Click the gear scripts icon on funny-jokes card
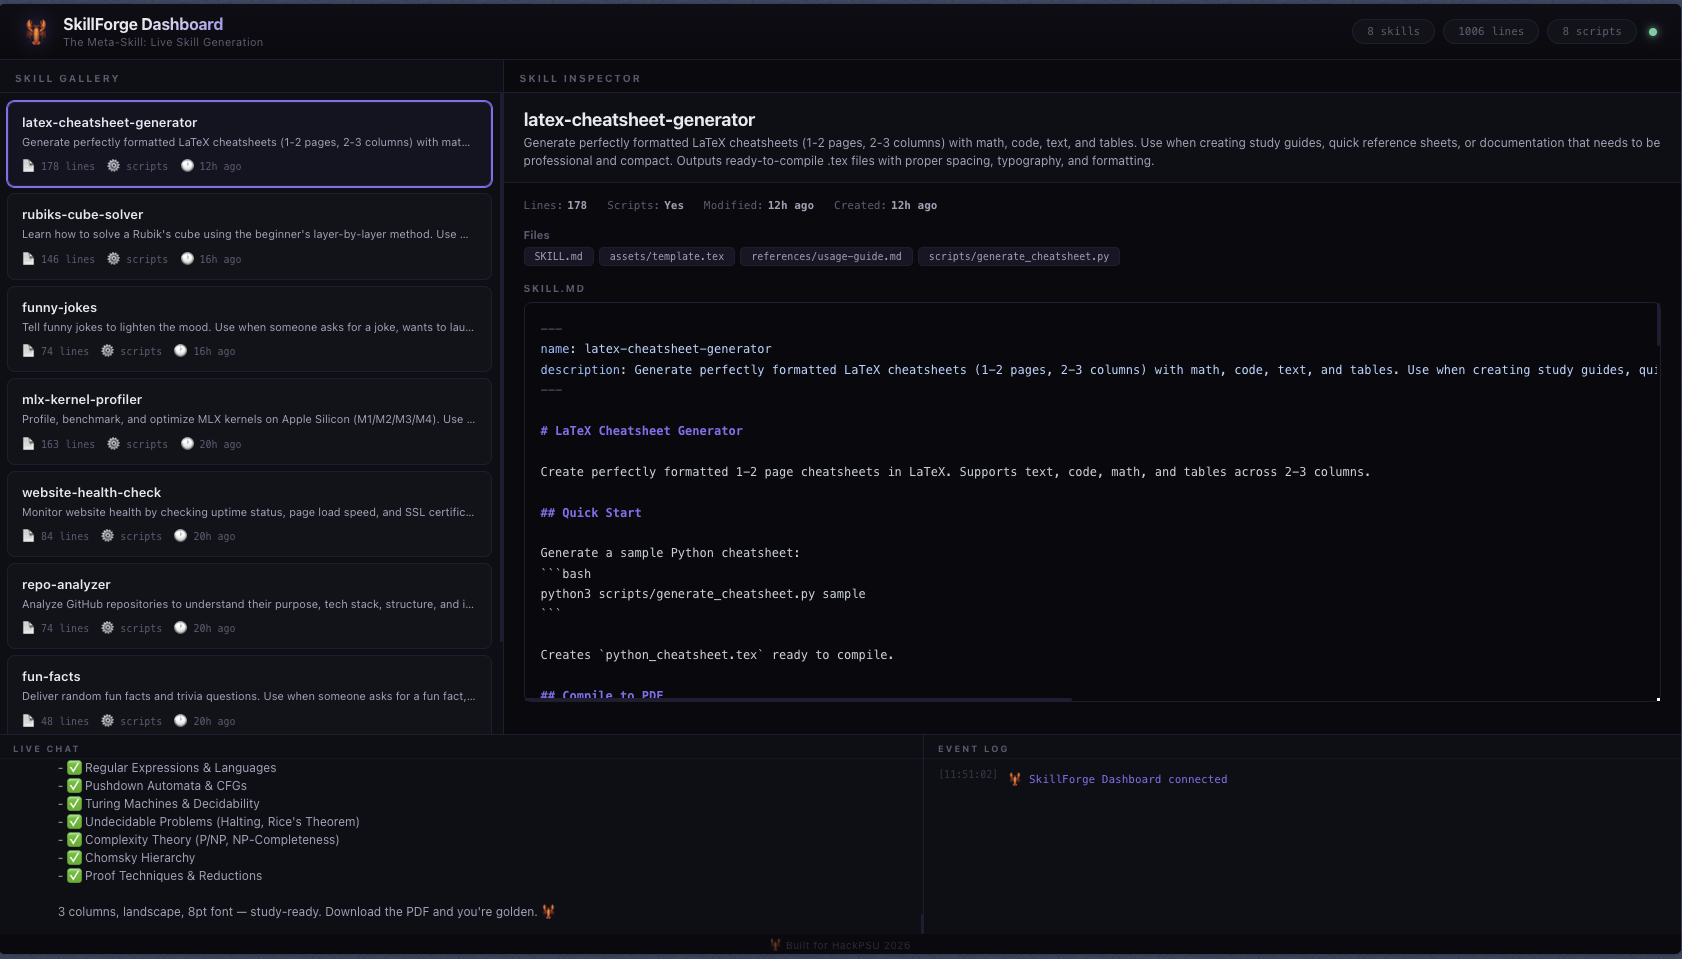 [108, 351]
